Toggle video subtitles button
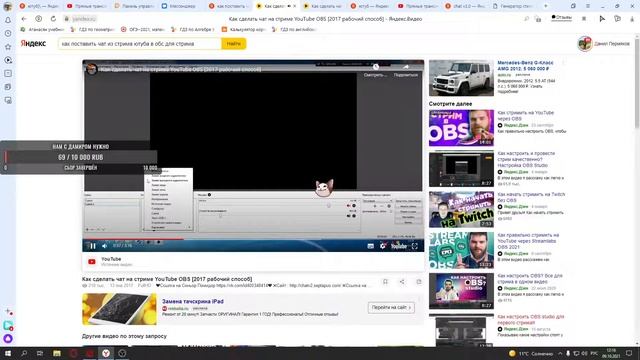 click(x=370, y=246)
